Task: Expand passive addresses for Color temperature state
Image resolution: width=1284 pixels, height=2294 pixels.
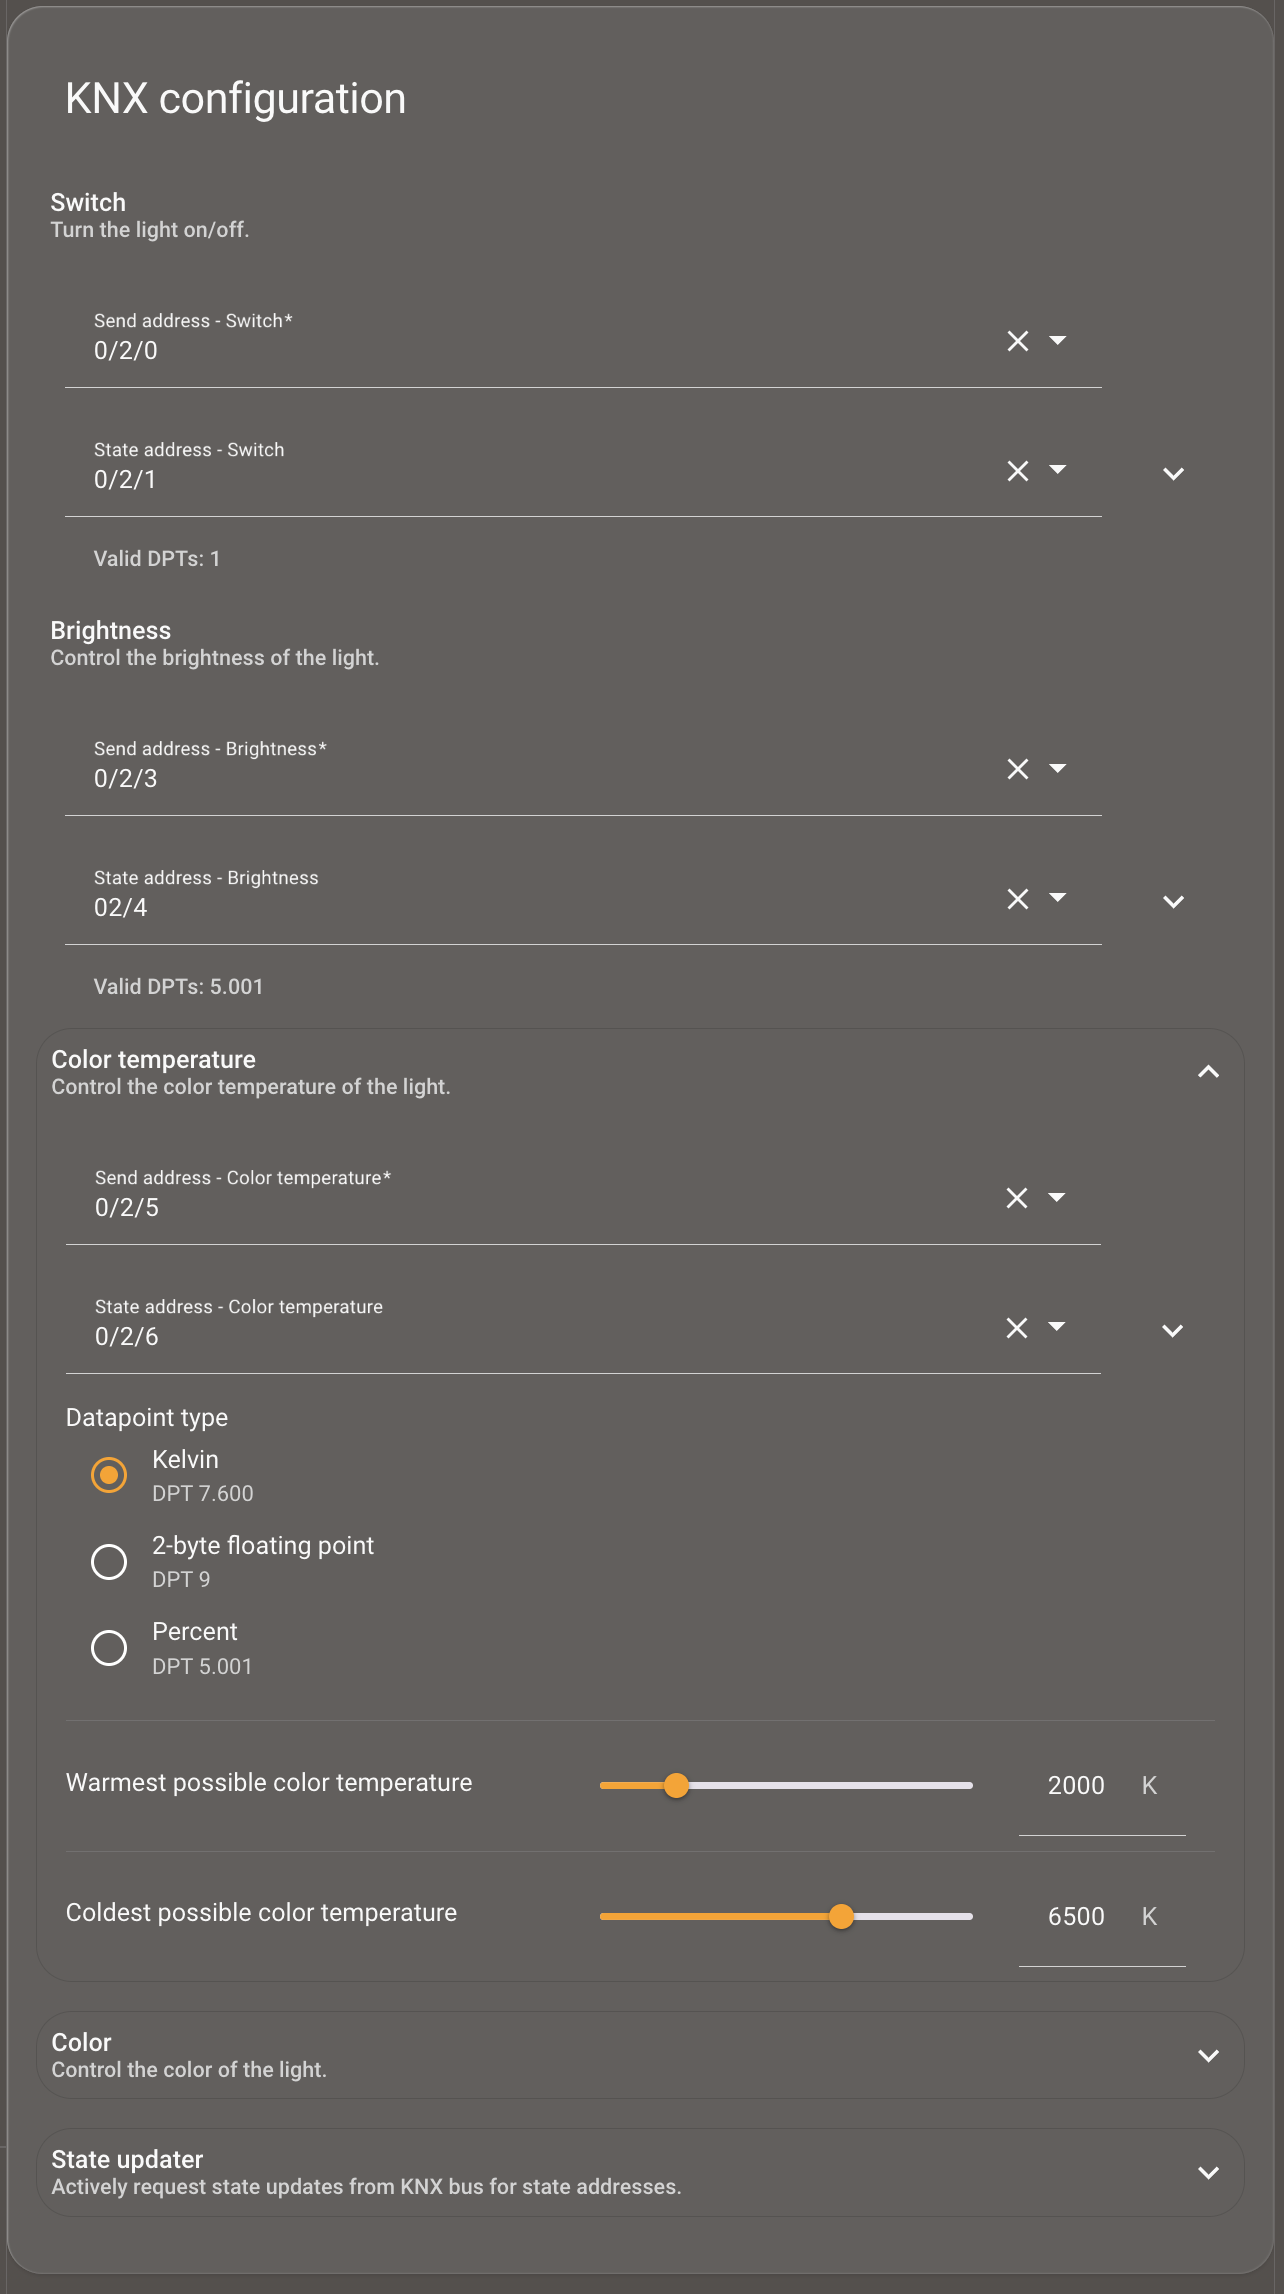Action: coord(1172,1331)
